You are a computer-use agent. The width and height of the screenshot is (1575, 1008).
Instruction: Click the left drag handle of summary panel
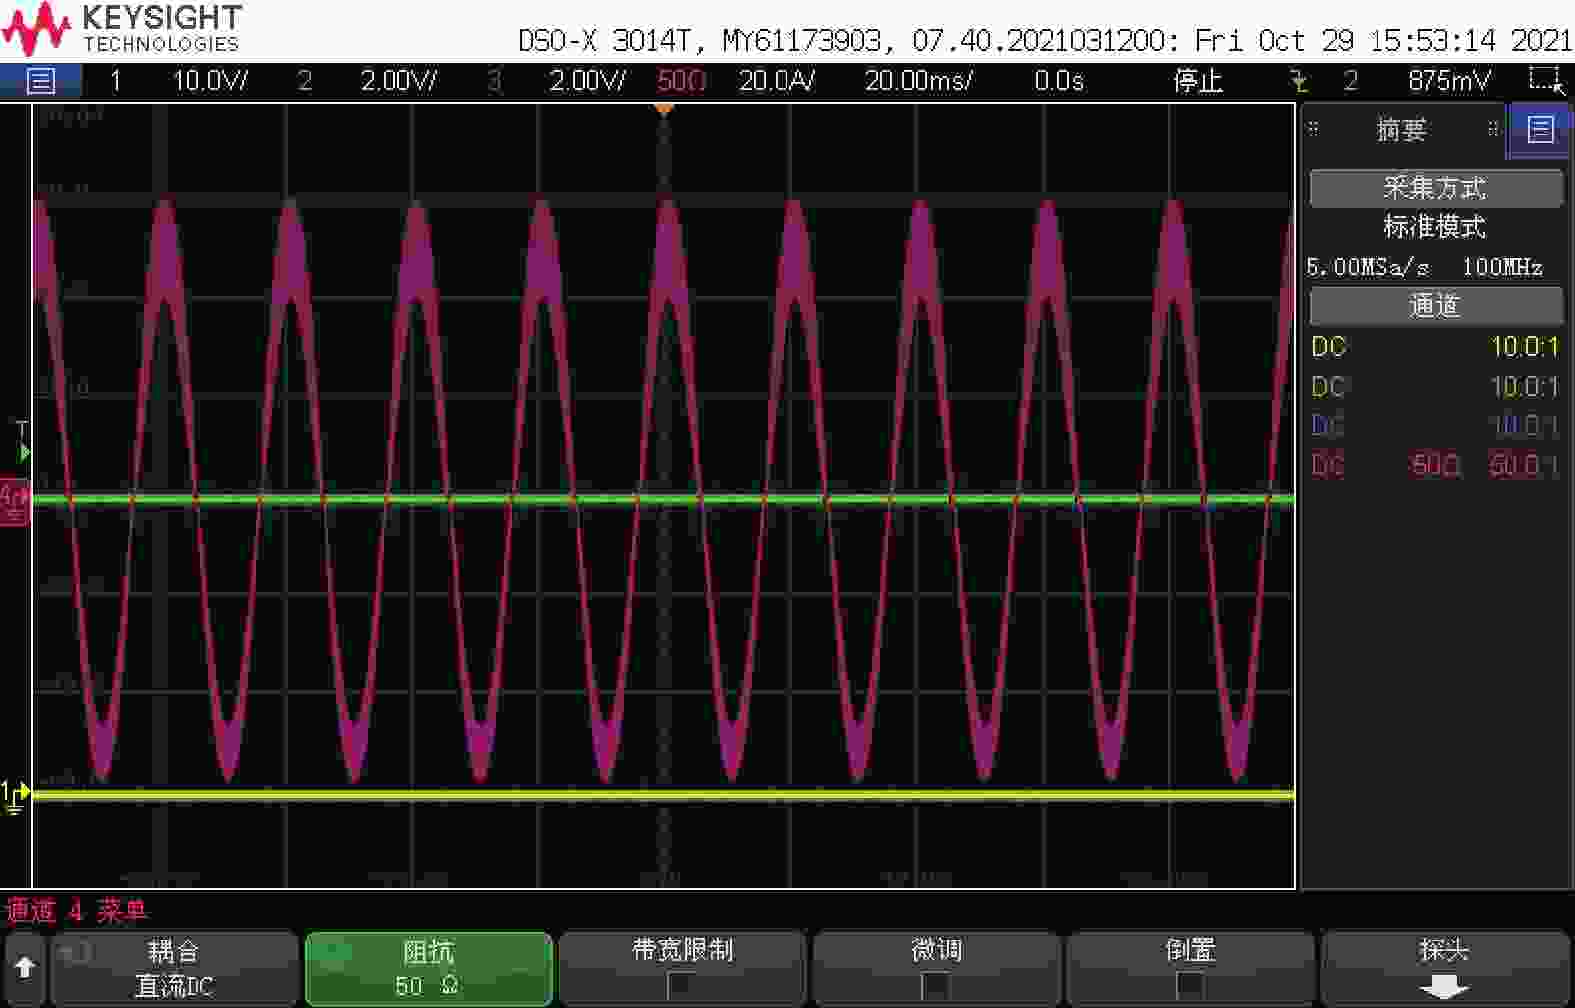pos(1314,128)
